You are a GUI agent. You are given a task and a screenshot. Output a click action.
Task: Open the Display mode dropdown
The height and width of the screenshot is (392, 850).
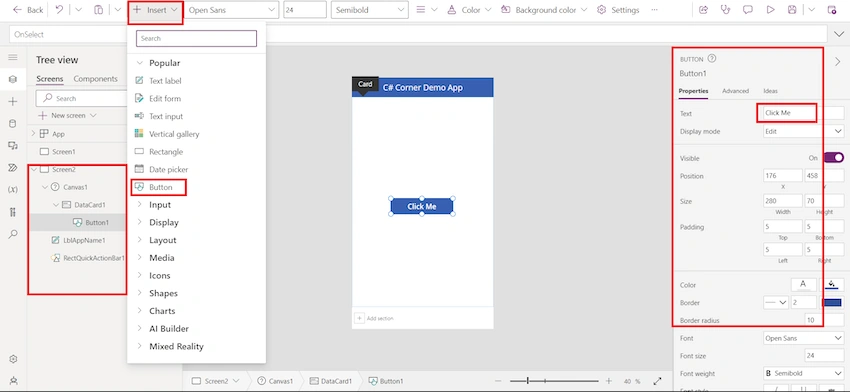(803, 131)
